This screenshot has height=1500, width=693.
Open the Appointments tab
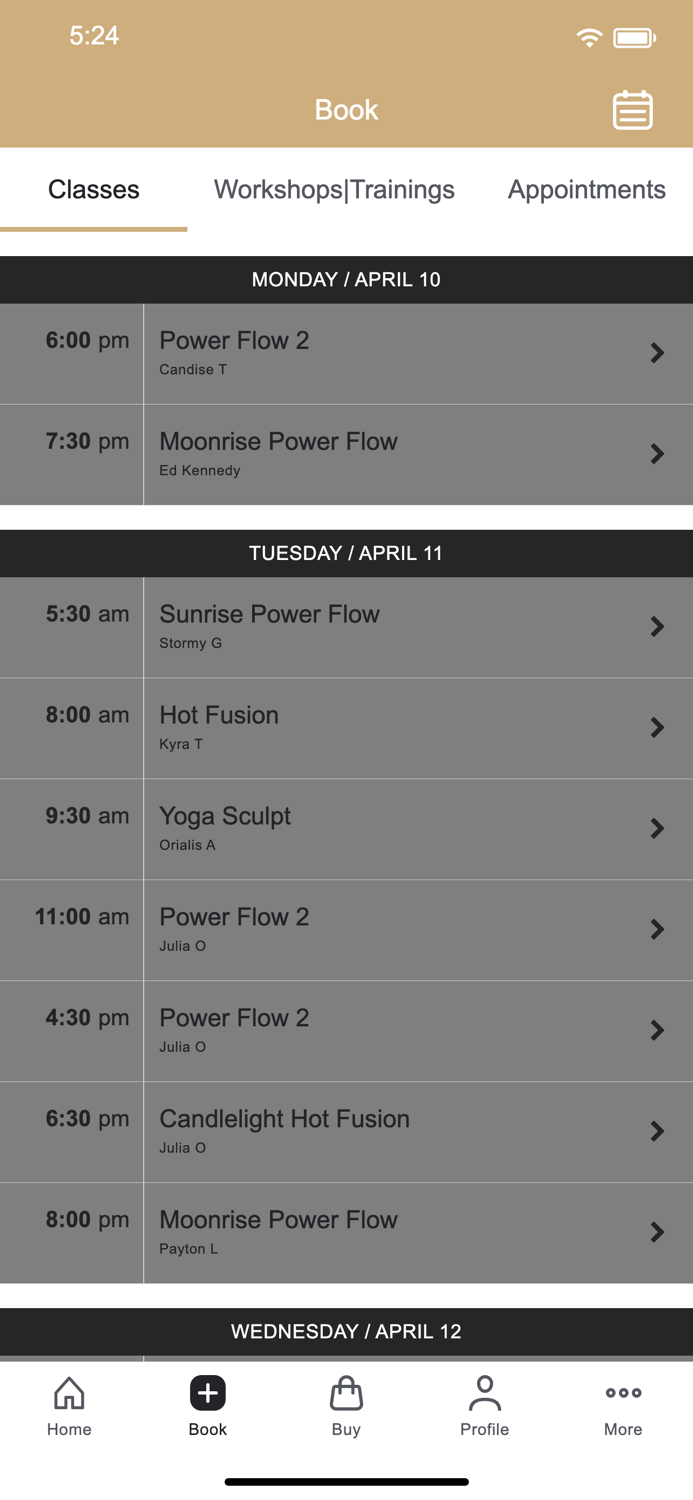pyautogui.click(x=586, y=190)
